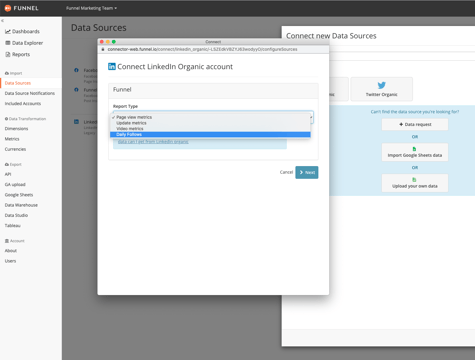This screenshot has height=360, width=475.
Task: Click Import Google Sheets data button
Action: coord(415,152)
